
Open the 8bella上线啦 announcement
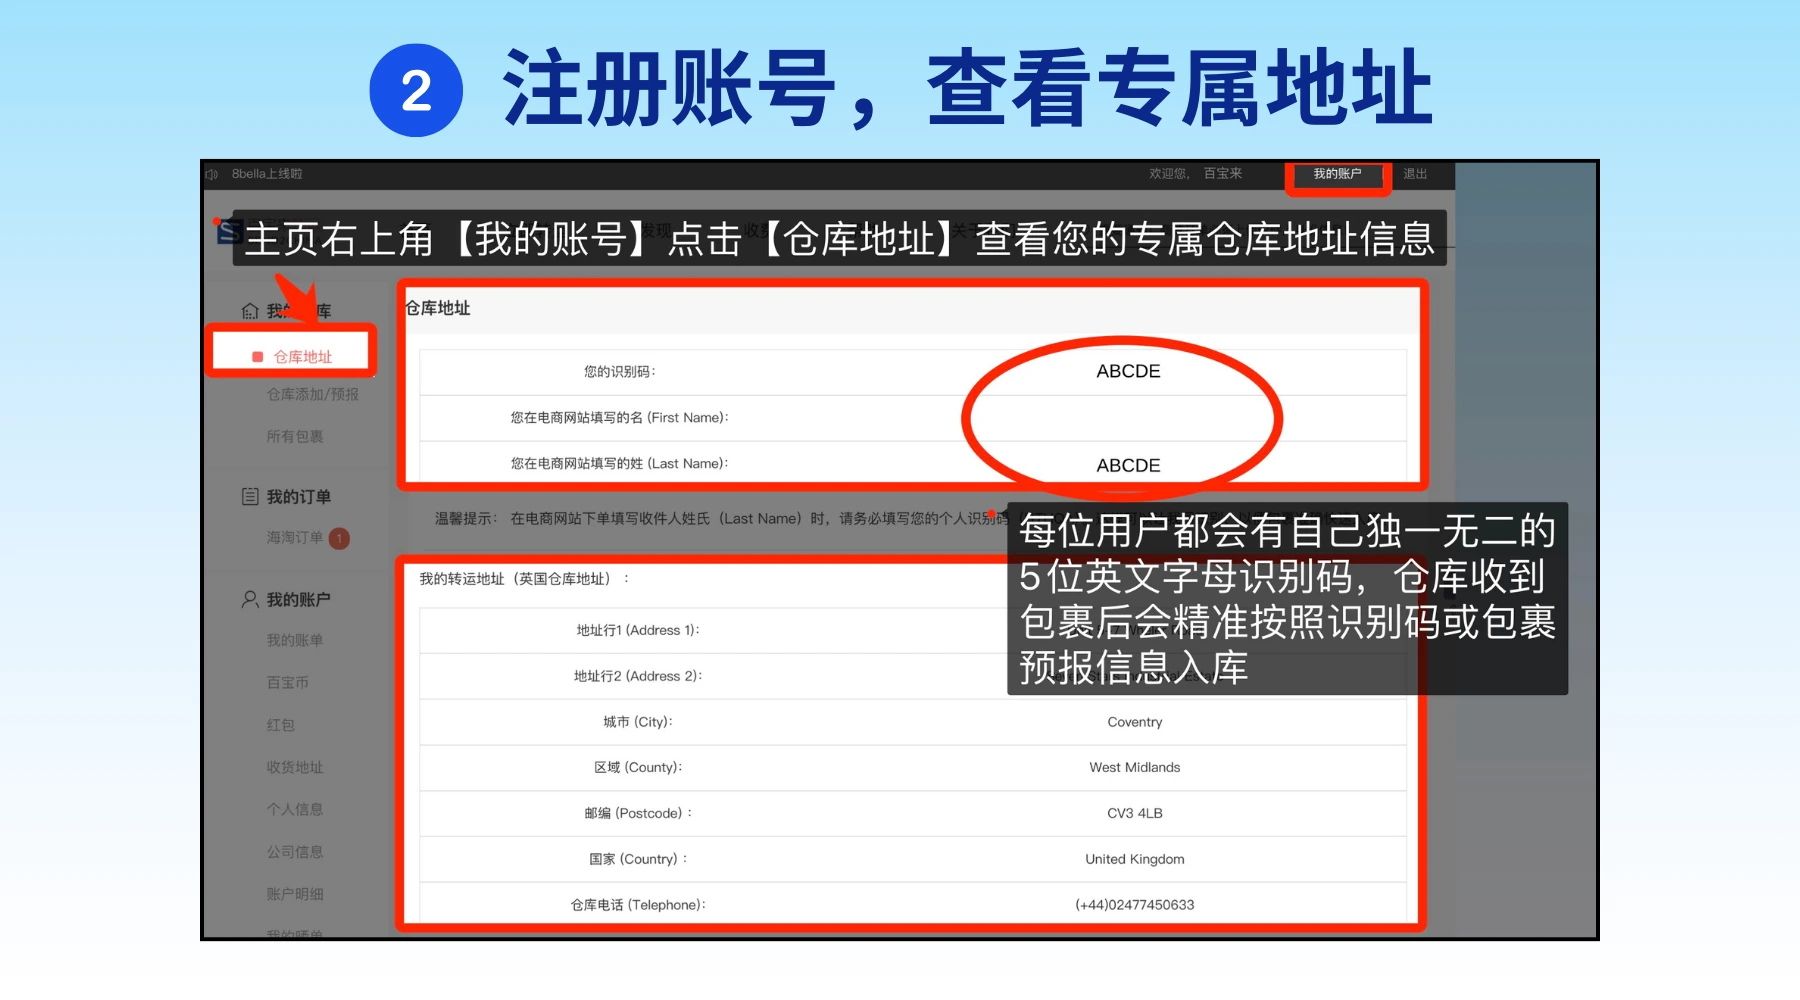coord(267,174)
